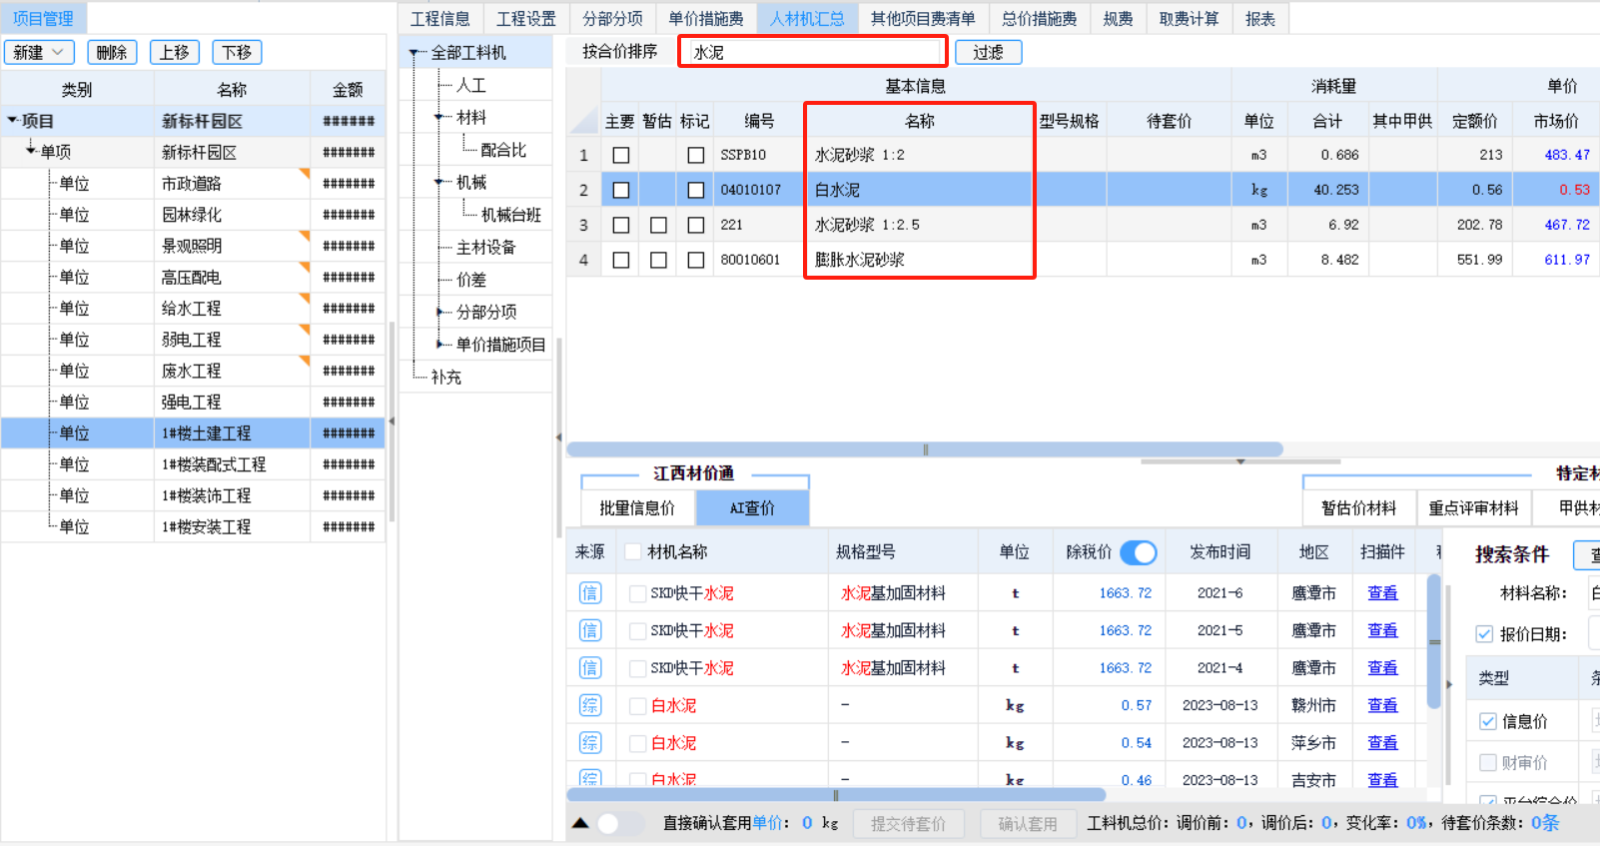The width and height of the screenshot is (1600, 846).
Task: Click the price list's vertical scrollbar
Action: tap(1434, 642)
